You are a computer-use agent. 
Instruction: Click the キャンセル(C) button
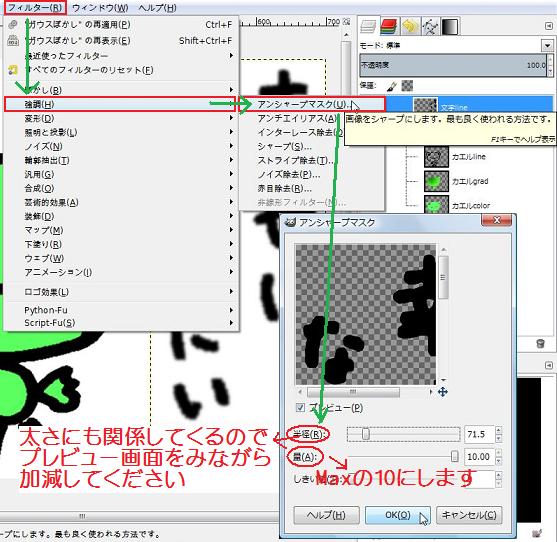pyautogui.click(x=469, y=515)
